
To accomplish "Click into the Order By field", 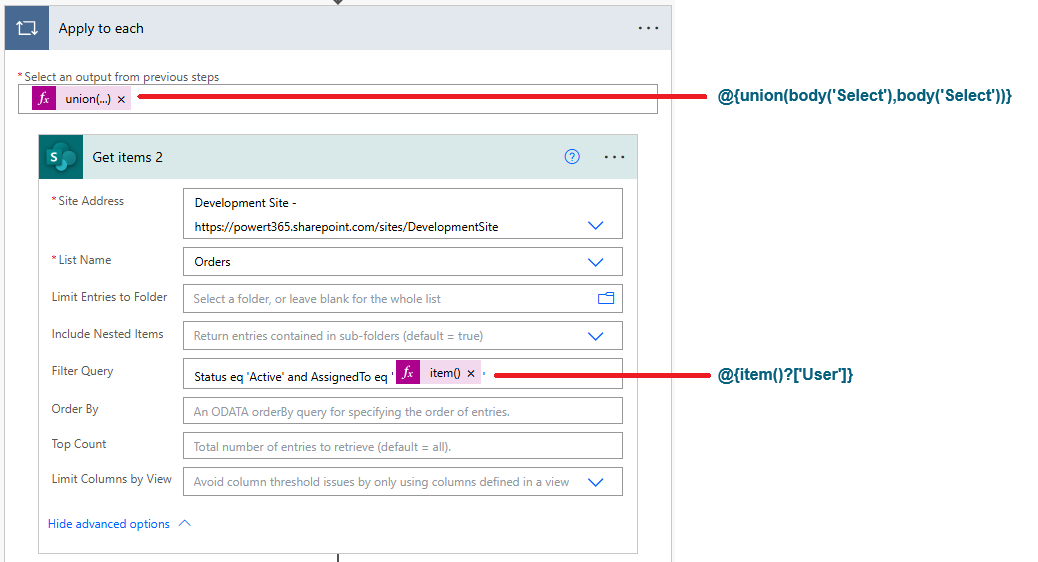I will (x=402, y=411).
